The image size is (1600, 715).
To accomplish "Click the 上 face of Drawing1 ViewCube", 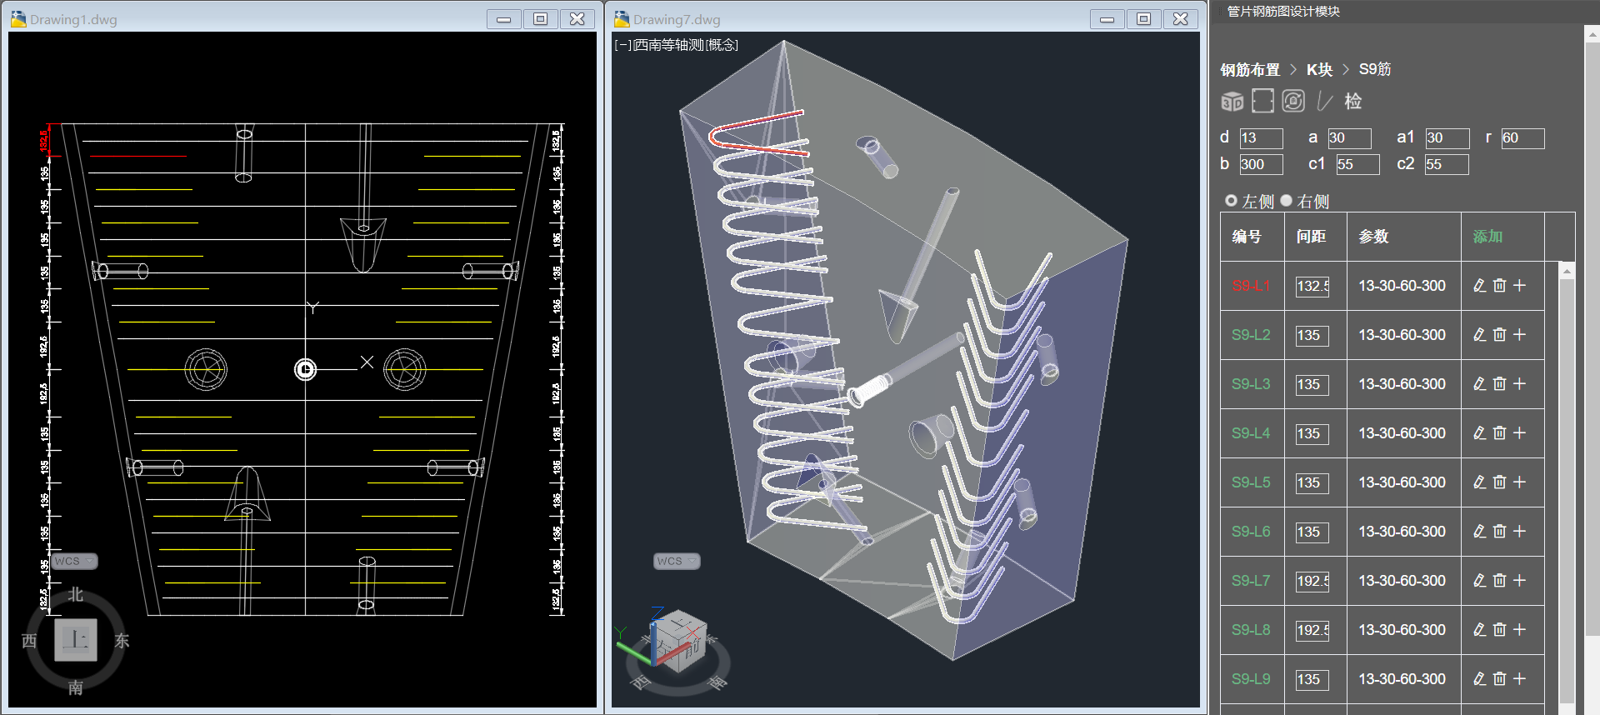I will [x=76, y=640].
